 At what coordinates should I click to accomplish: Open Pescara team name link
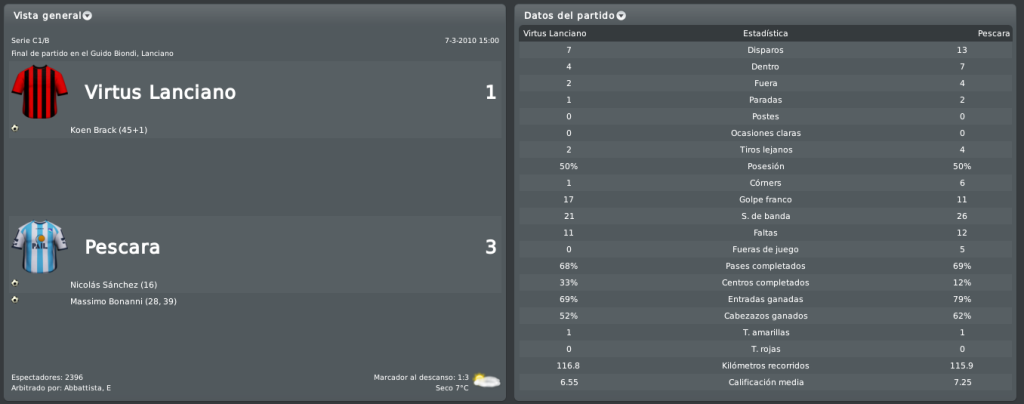(x=123, y=247)
